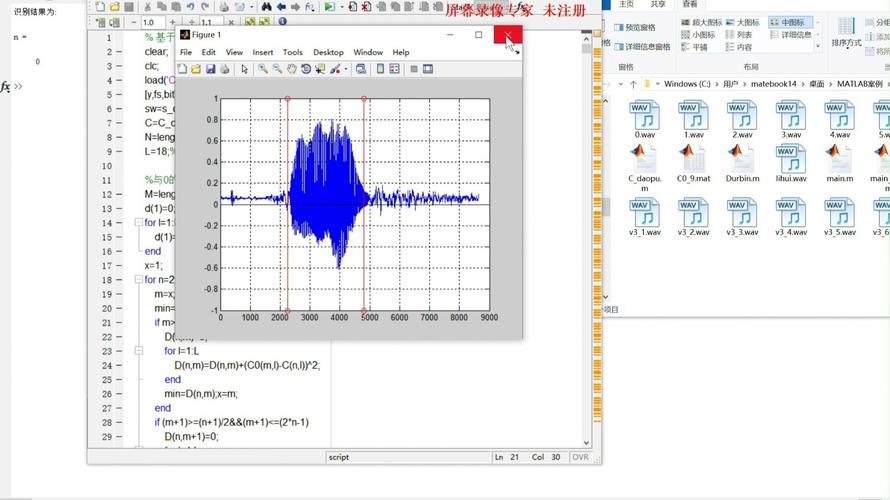Click the Show Plot Tools and Dock icon
Image resolution: width=890 pixels, height=500 pixels.
pyautogui.click(x=428, y=69)
